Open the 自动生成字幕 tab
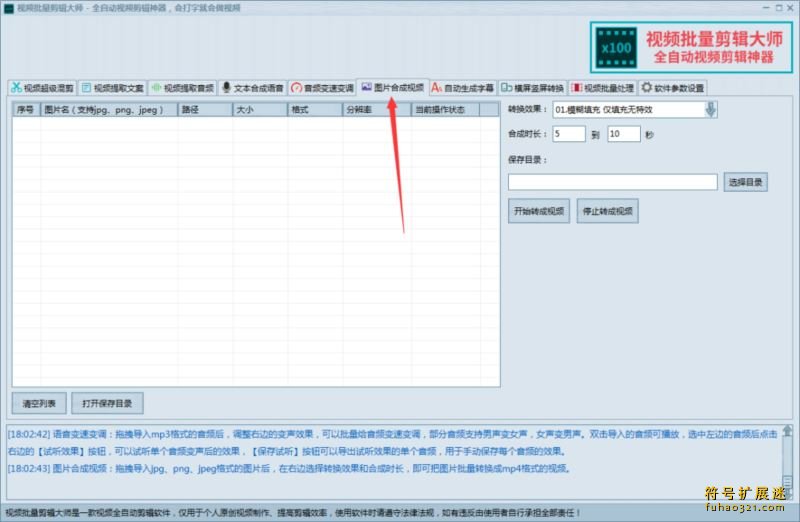Screen dimensions: 800x522 pos(463,88)
